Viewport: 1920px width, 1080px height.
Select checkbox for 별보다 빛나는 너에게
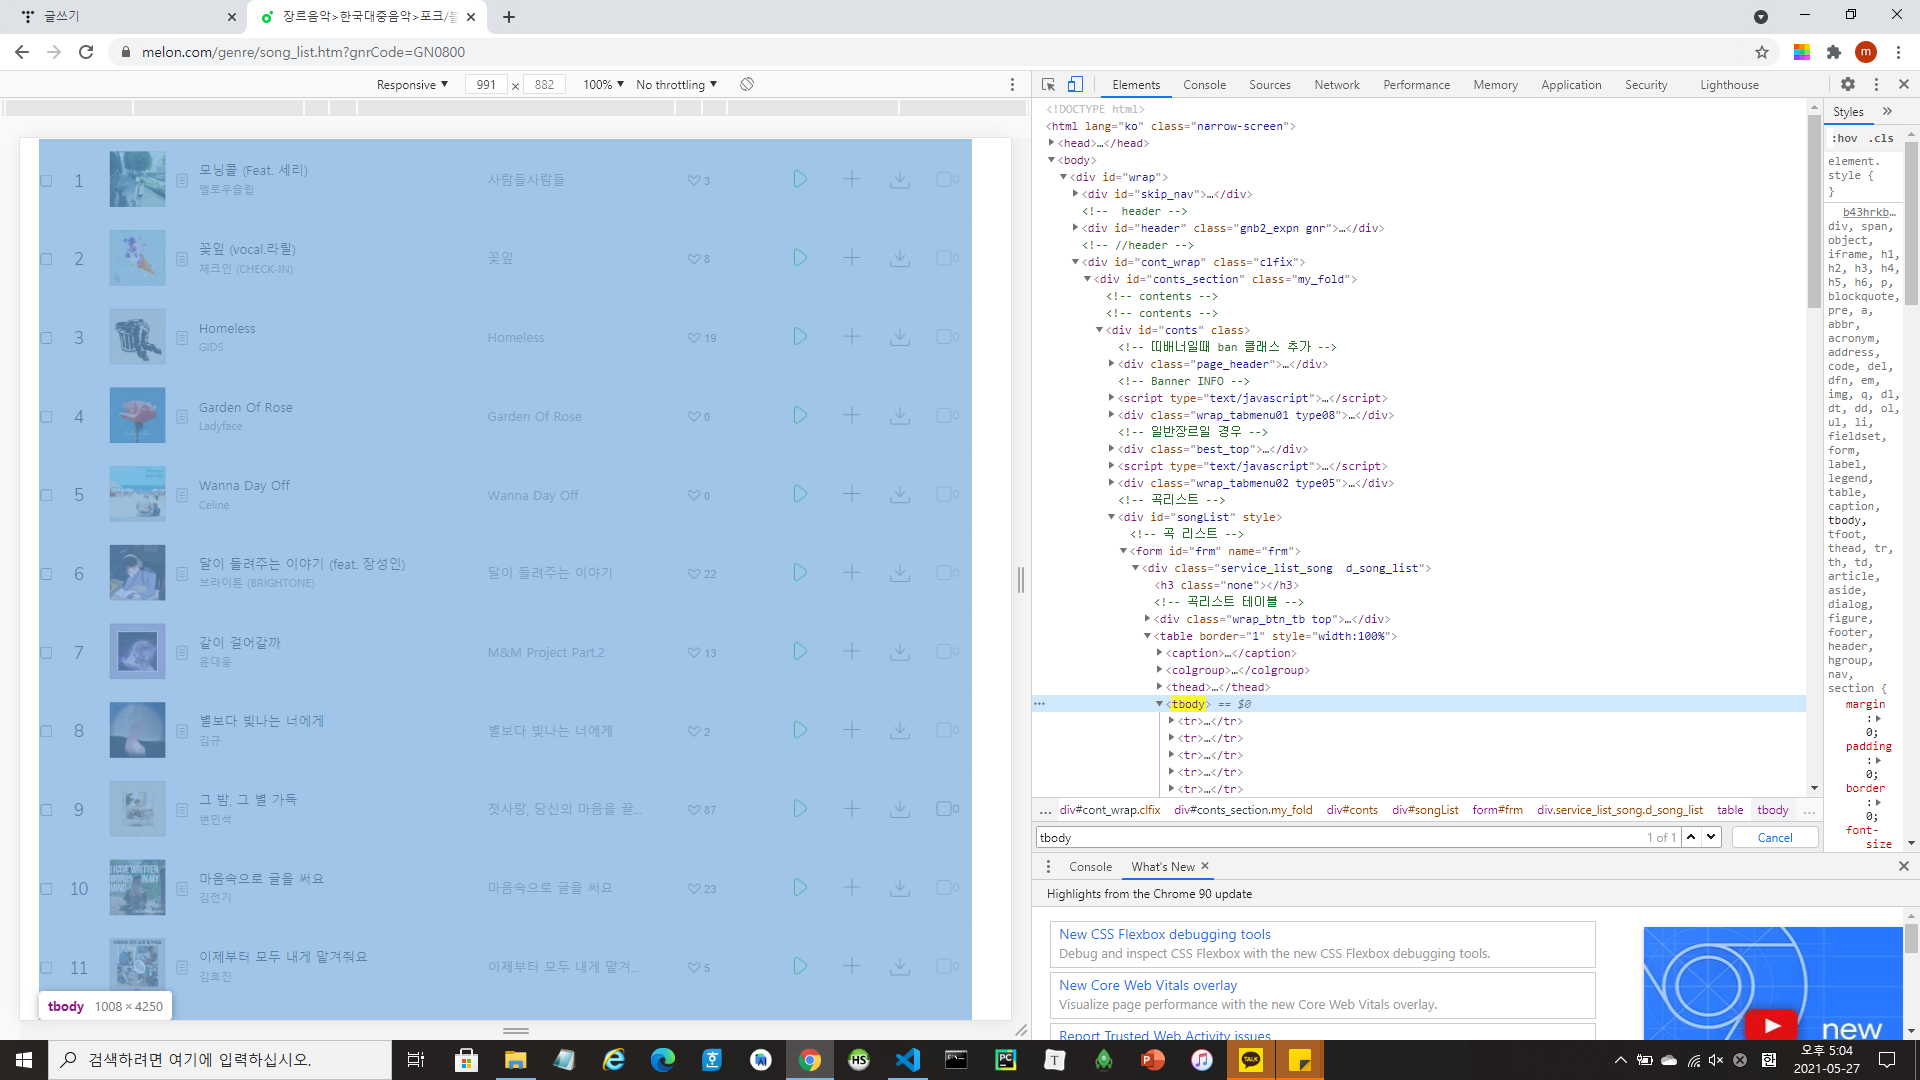(46, 731)
